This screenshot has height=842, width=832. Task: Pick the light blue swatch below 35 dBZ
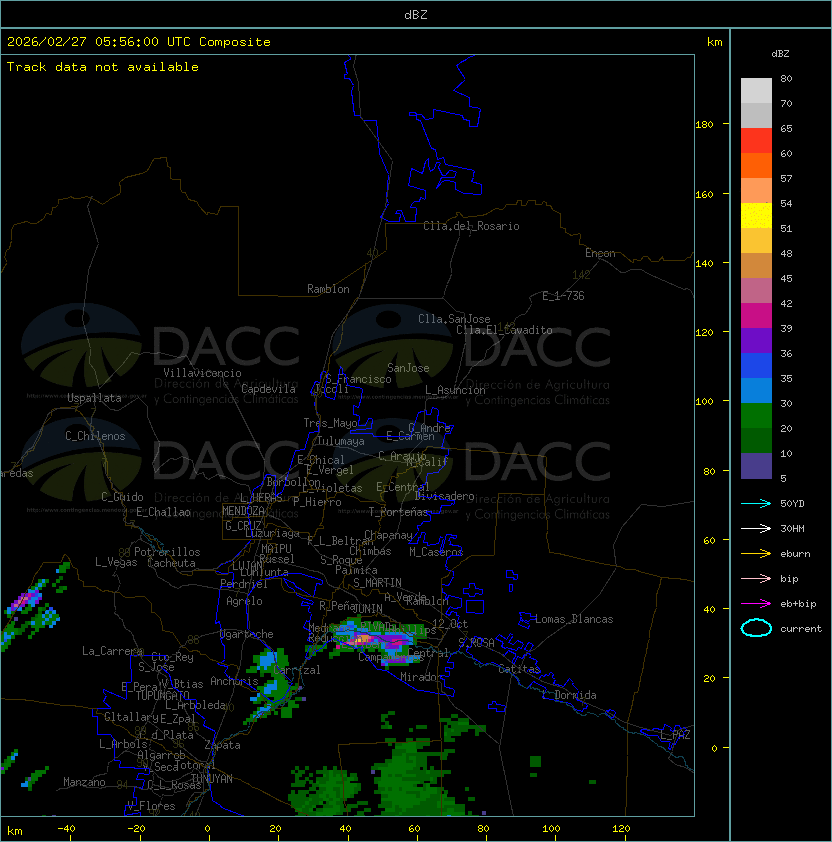click(x=756, y=391)
